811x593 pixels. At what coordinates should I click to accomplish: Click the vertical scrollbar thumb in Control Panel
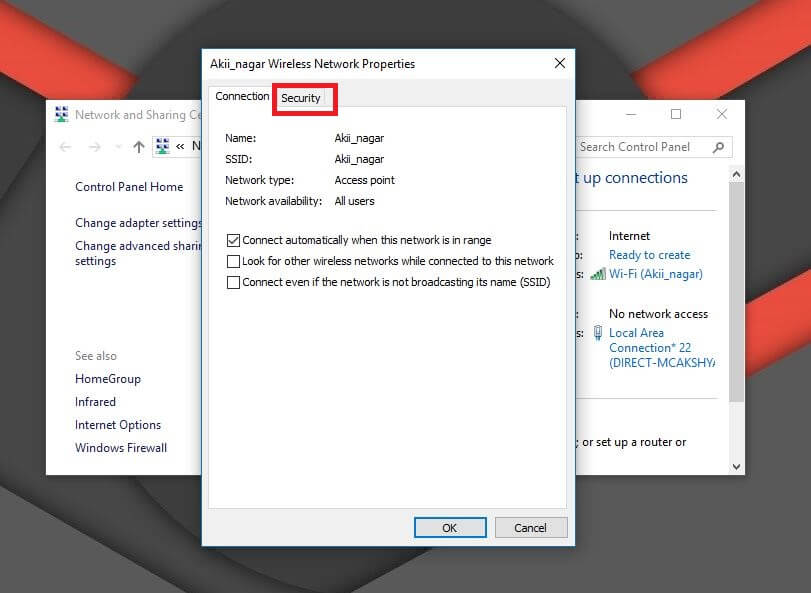[x=737, y=292]
